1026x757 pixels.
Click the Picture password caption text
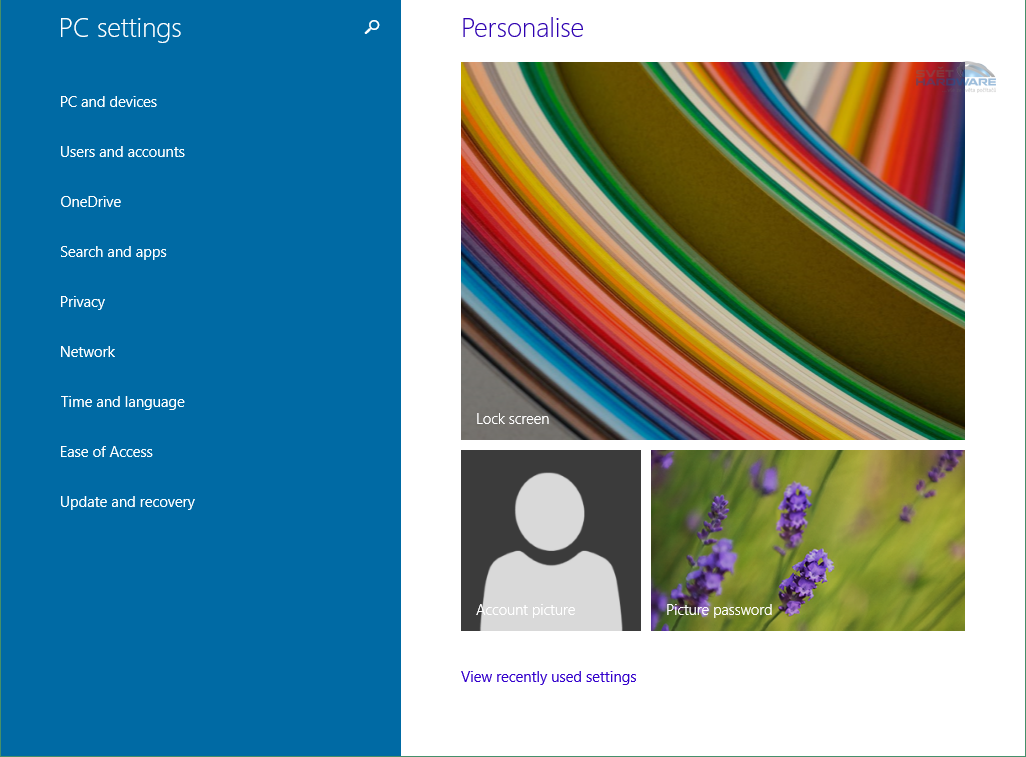719,610
